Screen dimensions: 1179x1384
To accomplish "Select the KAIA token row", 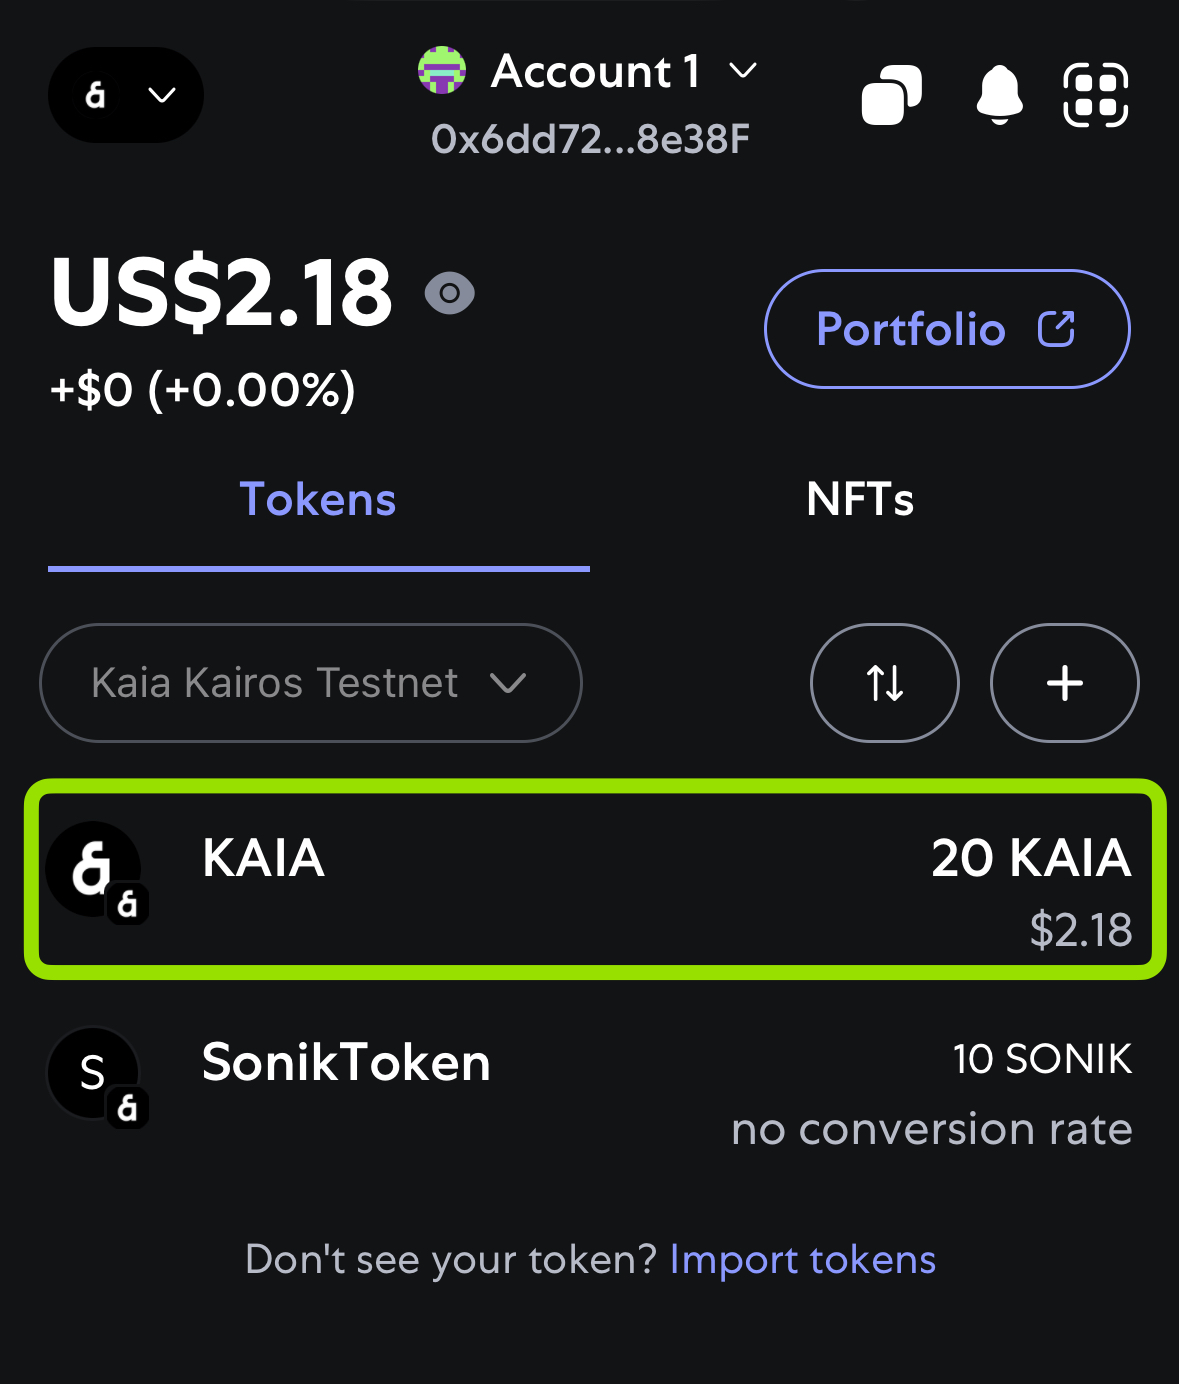I will 595,879.
